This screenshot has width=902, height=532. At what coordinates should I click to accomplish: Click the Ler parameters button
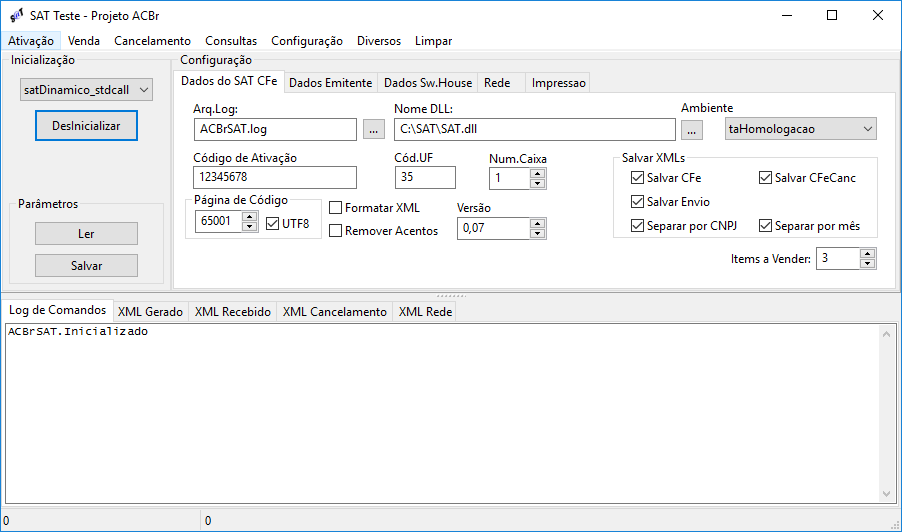pos(86,234)
